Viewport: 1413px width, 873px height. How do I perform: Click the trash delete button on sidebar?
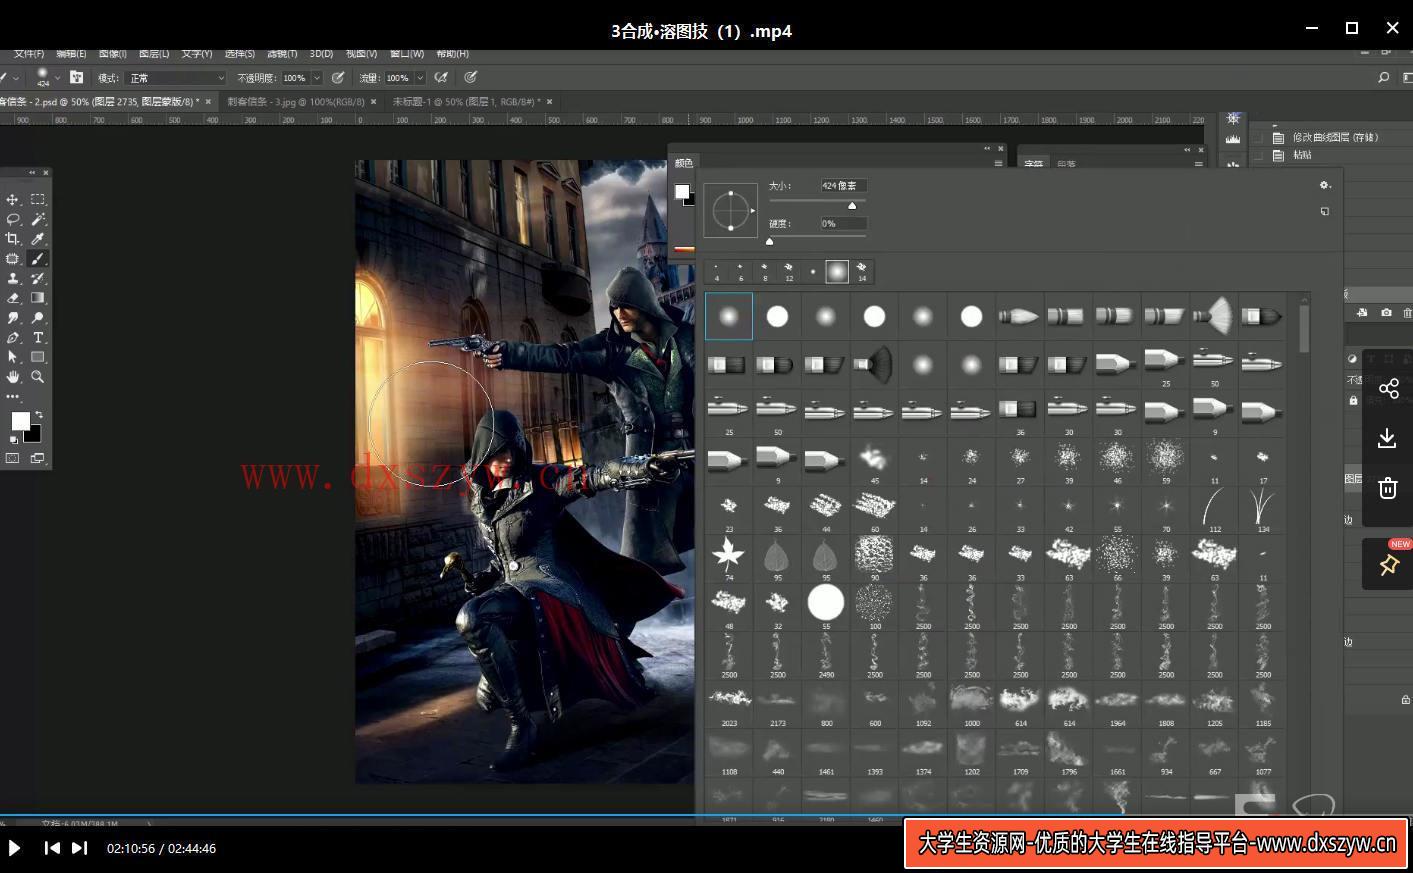(x=1388, y=488)
